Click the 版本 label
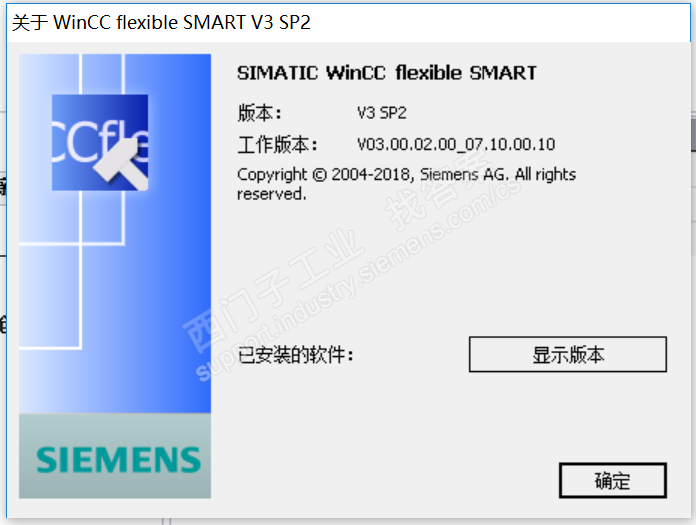This screenshot has width=696, height=525. coord(260,113)
